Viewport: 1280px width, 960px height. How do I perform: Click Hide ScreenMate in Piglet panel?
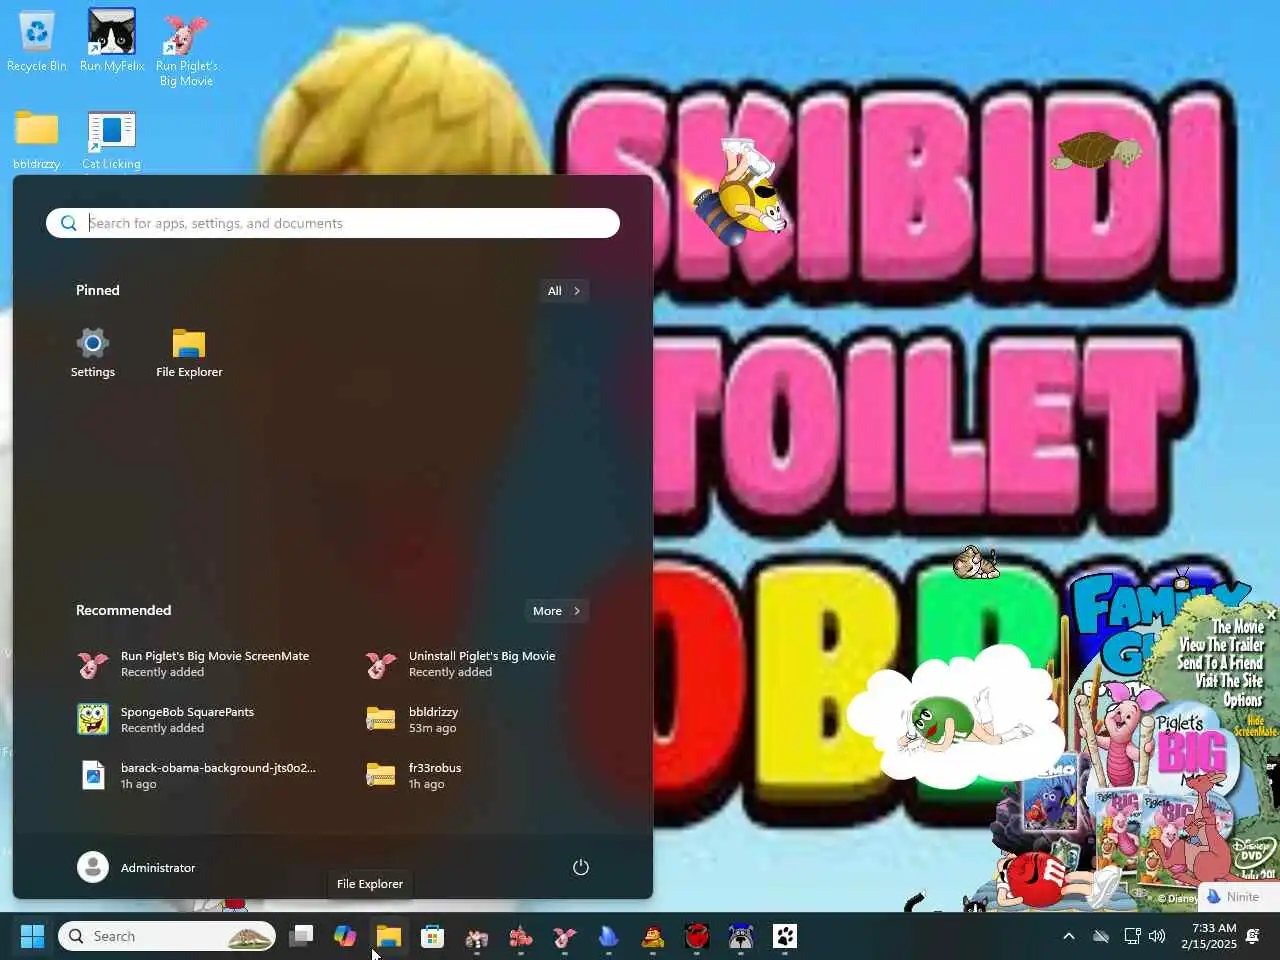click(x=1256, y=726)
